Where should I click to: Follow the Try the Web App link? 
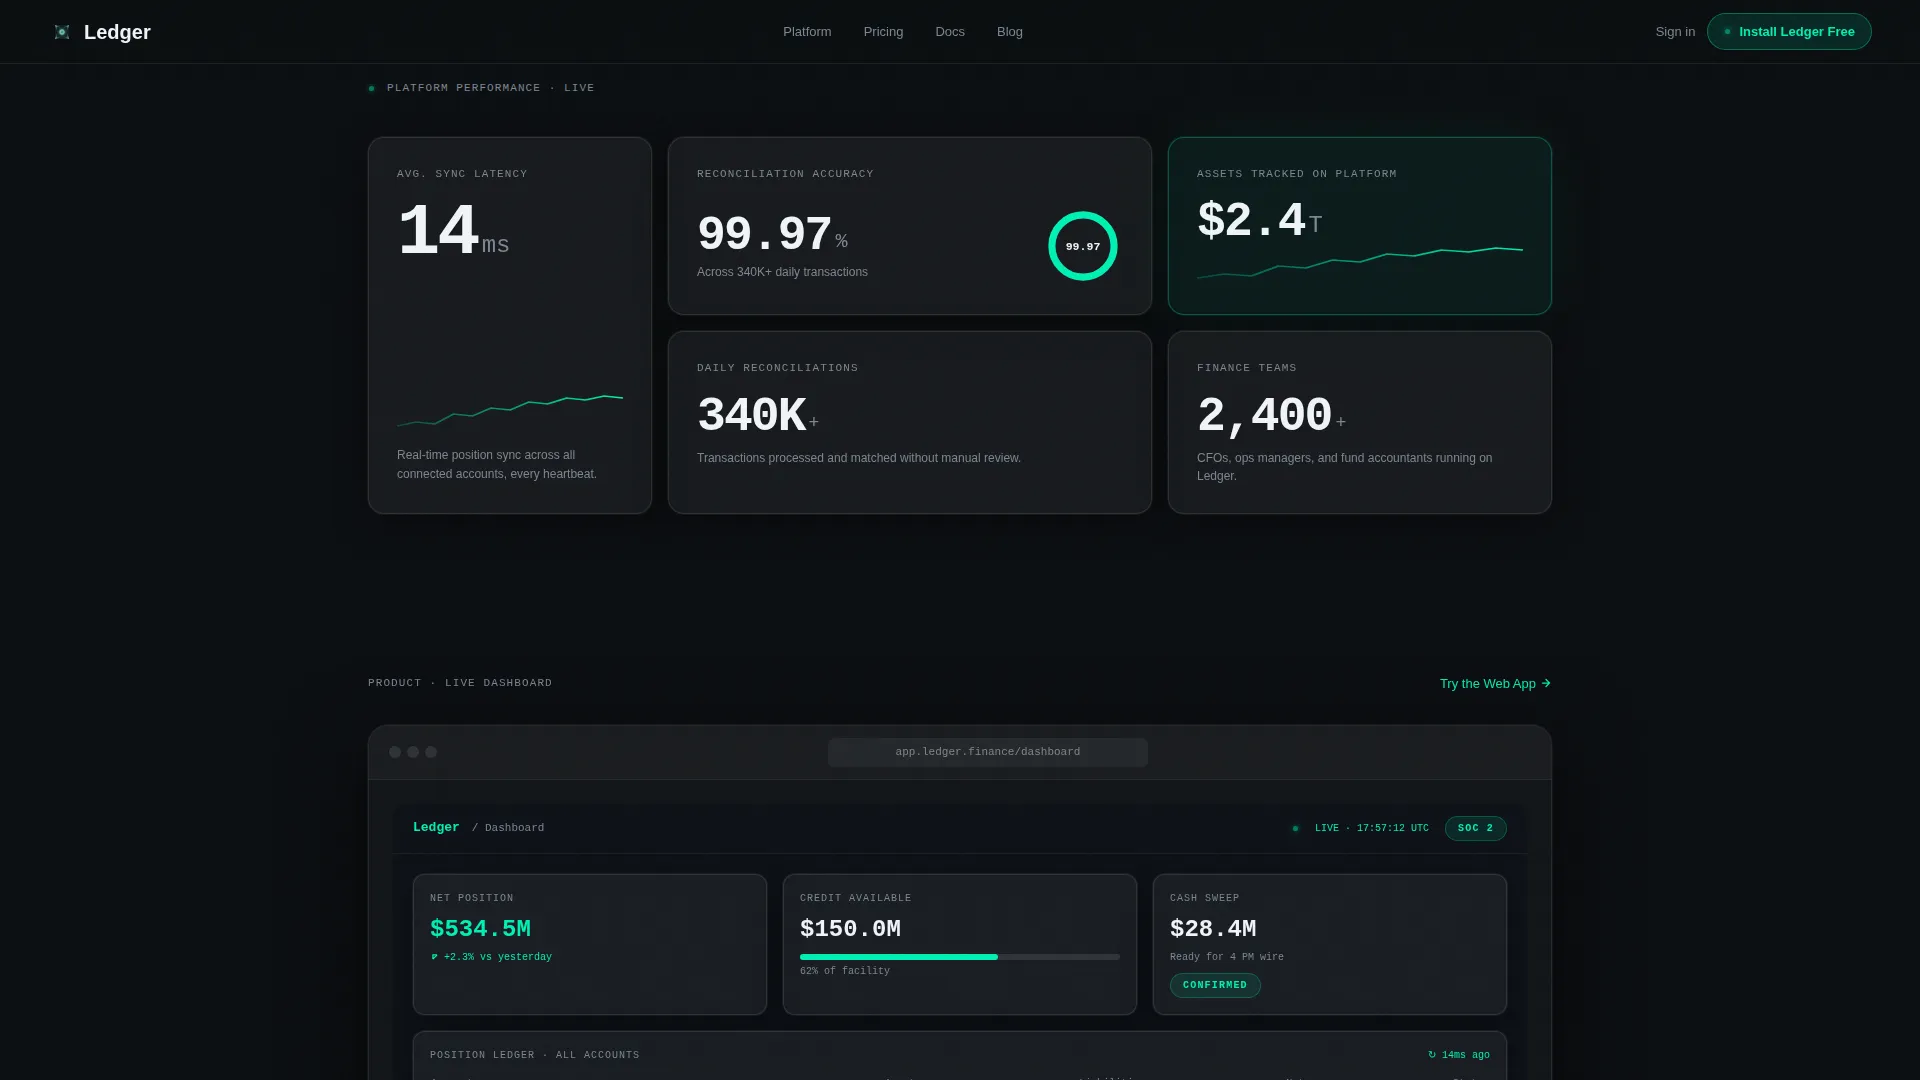1495,684
